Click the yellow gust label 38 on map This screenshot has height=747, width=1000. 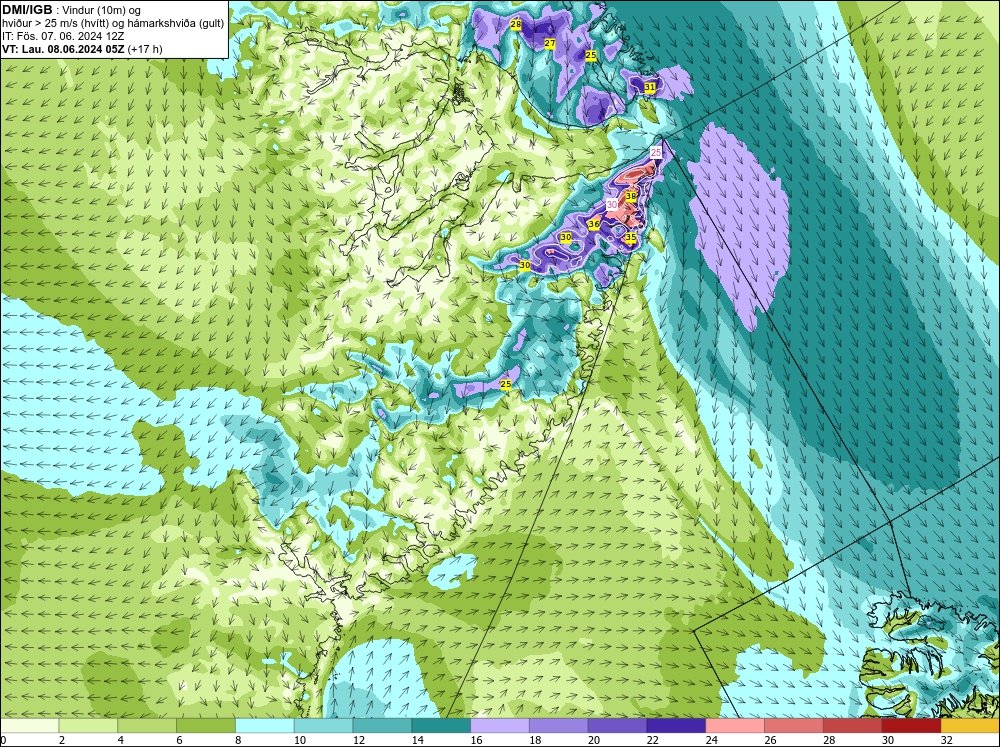[631, 196]
